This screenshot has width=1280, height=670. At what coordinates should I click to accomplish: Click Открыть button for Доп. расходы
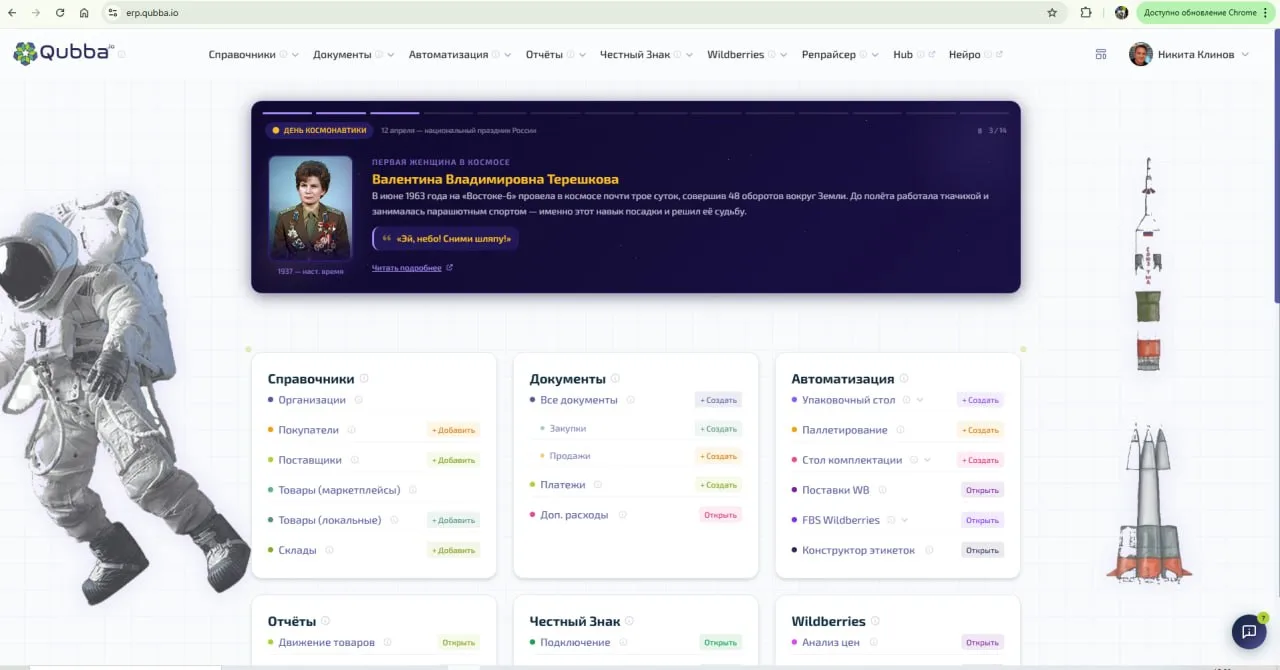(720, 515)
